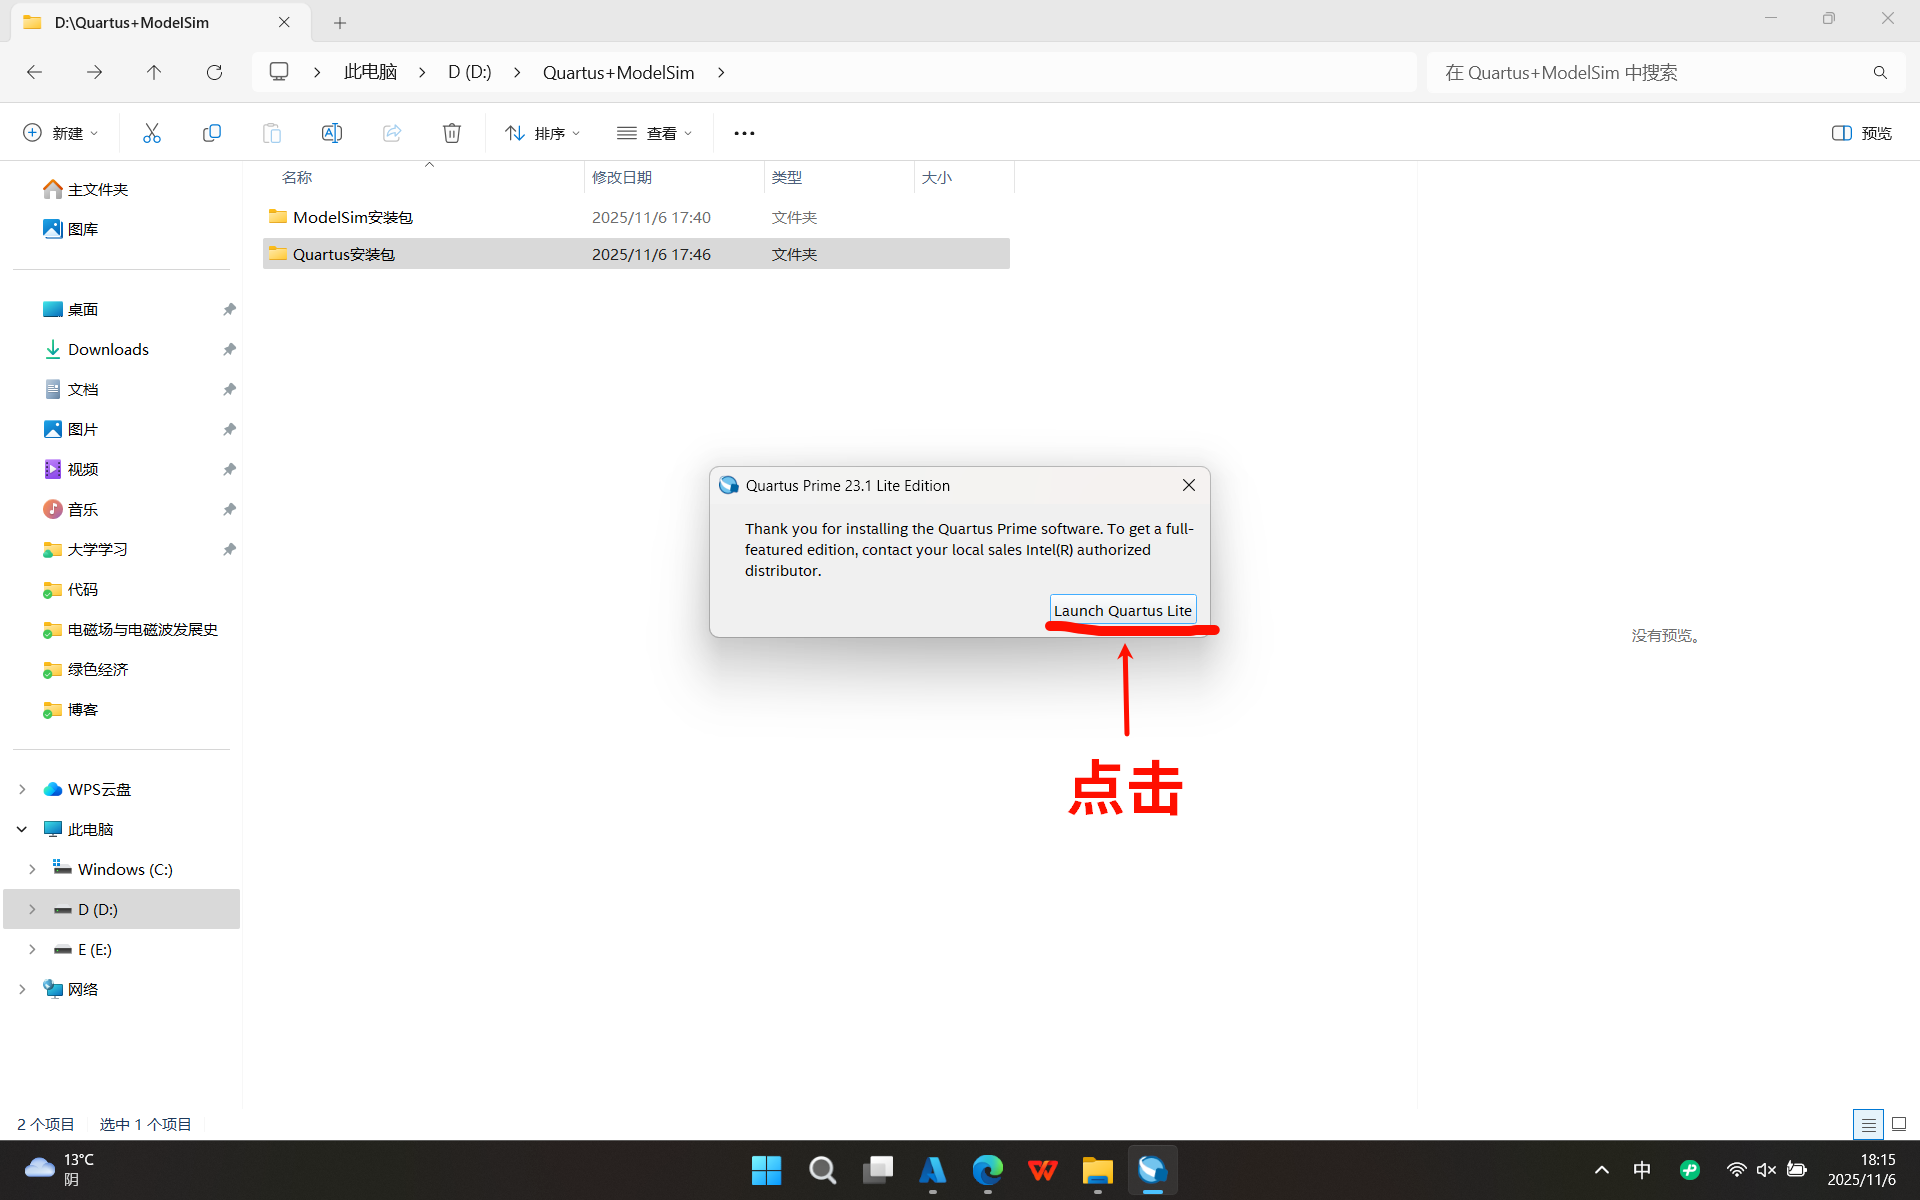Go forward in File Explorer
The width and height of the screenshot is (1920, 1200).
pyautogui.click(x=94, y=72)
